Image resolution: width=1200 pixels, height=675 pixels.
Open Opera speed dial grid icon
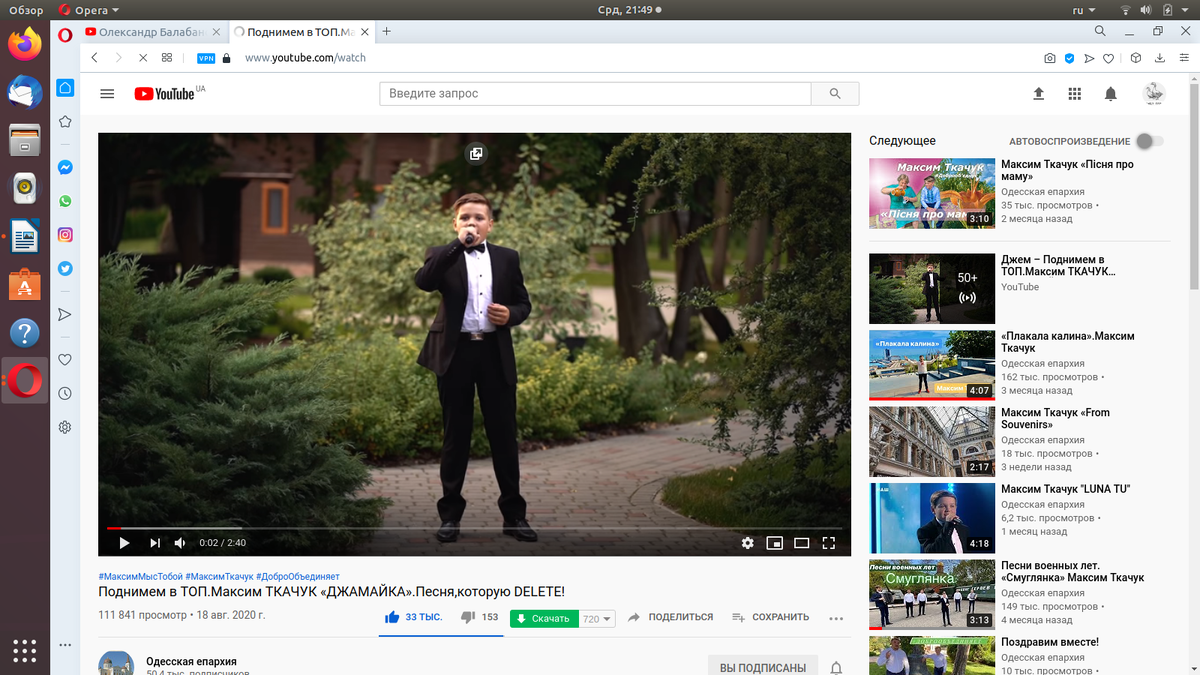[167, 58]
